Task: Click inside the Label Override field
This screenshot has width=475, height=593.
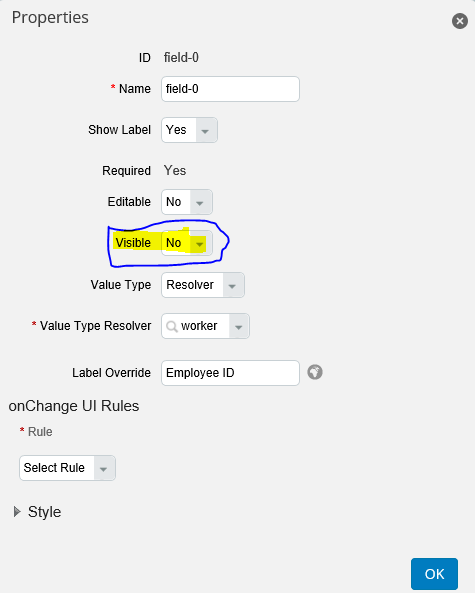Action: point(230,373)
